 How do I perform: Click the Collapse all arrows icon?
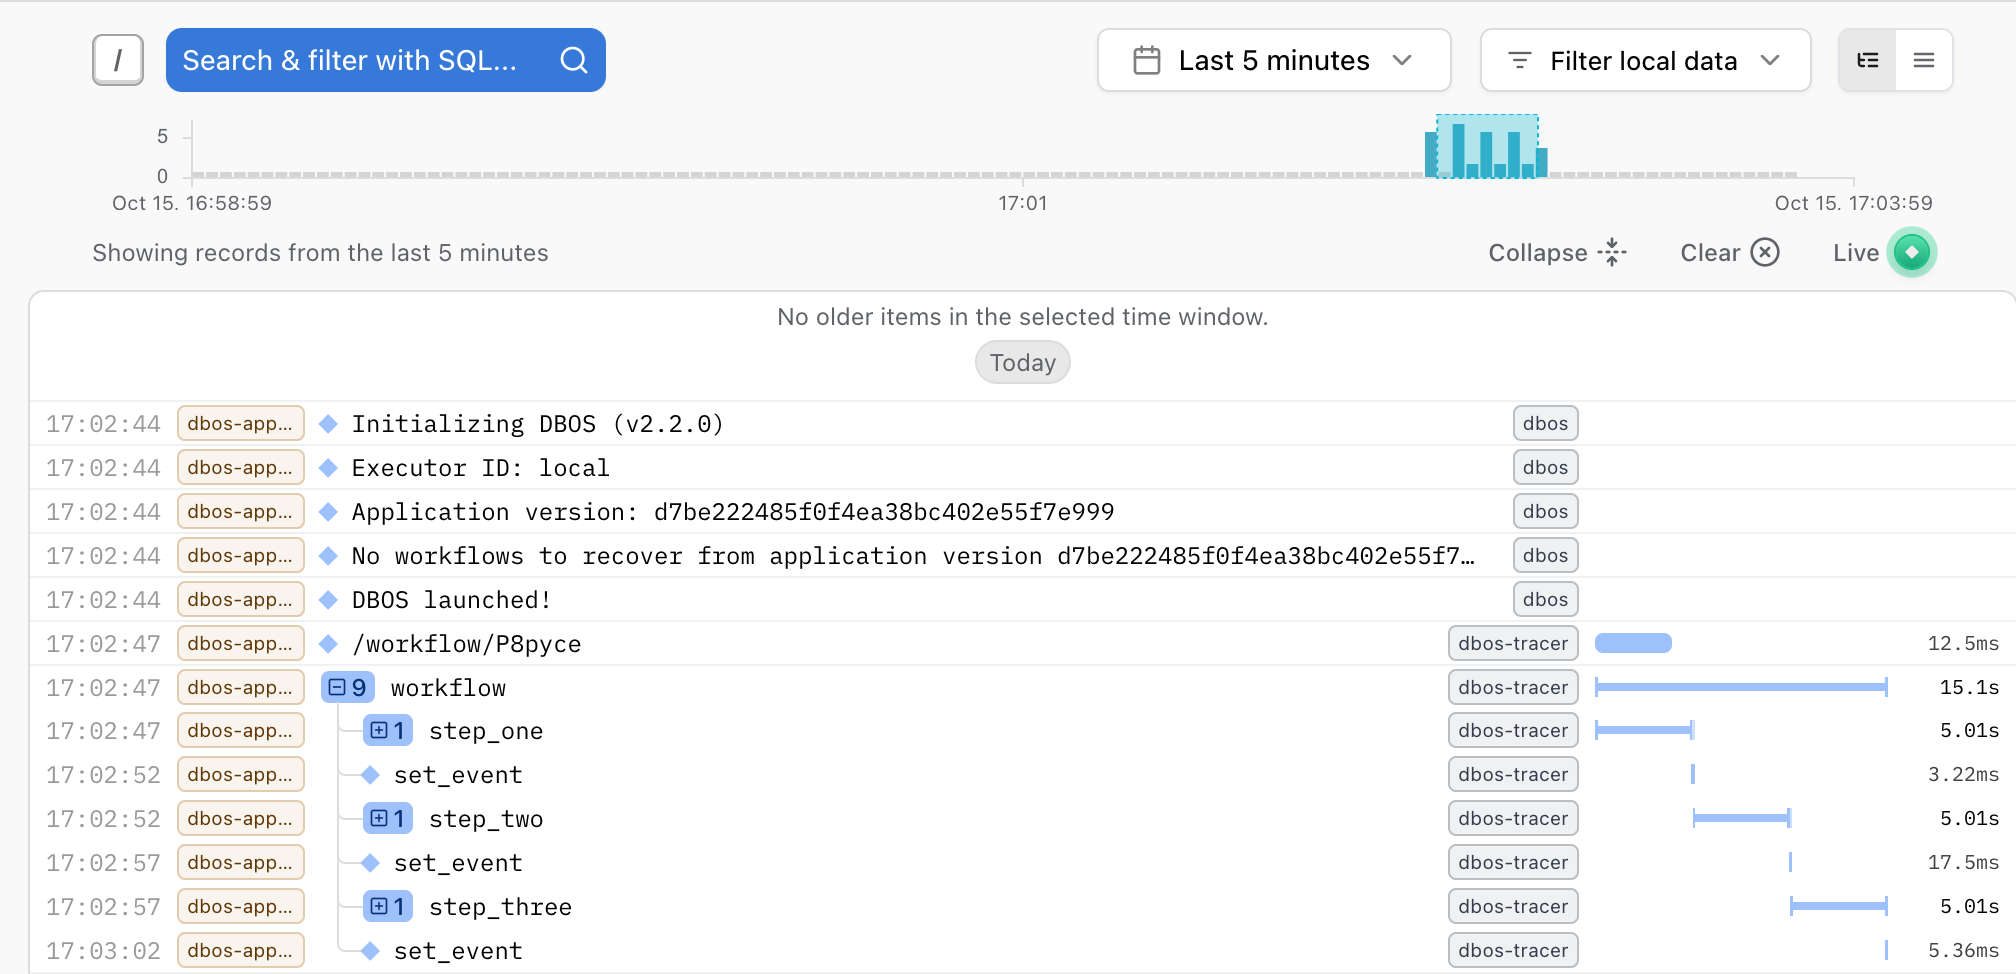1611,253
